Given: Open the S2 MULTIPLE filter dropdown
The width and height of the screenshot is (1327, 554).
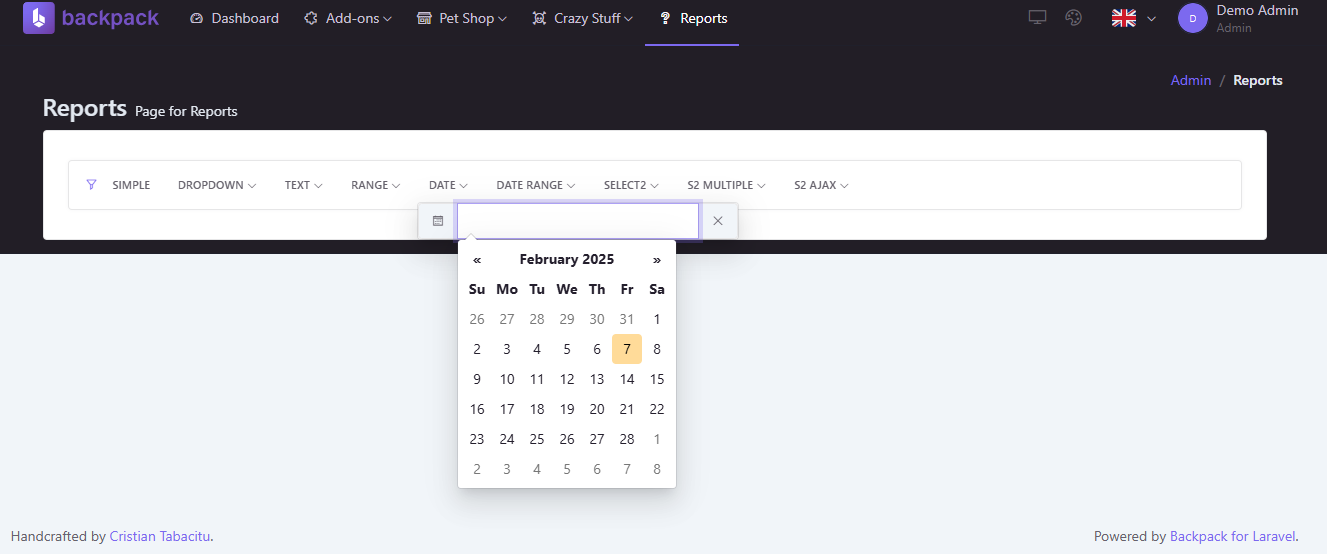Looking at the screenshot, I should point(726,185).
